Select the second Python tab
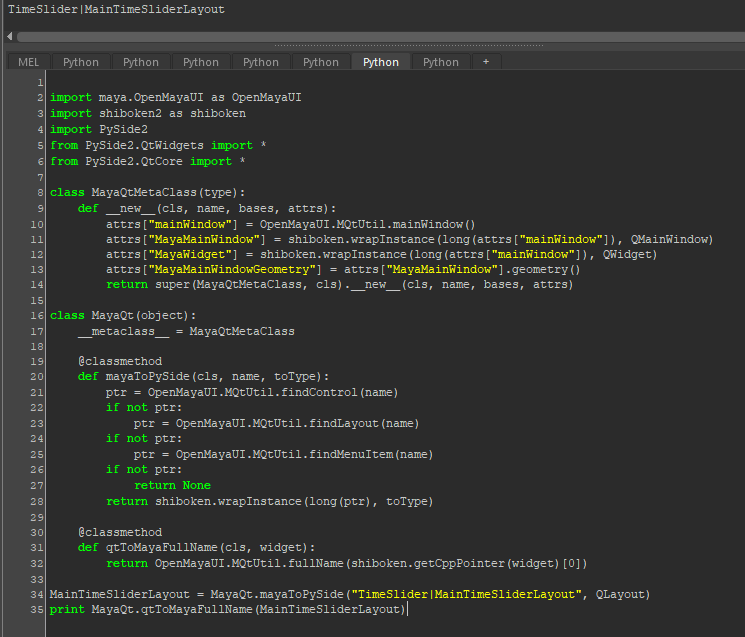The width and height of the screenshot is (745, 637). tap(141, 62)
